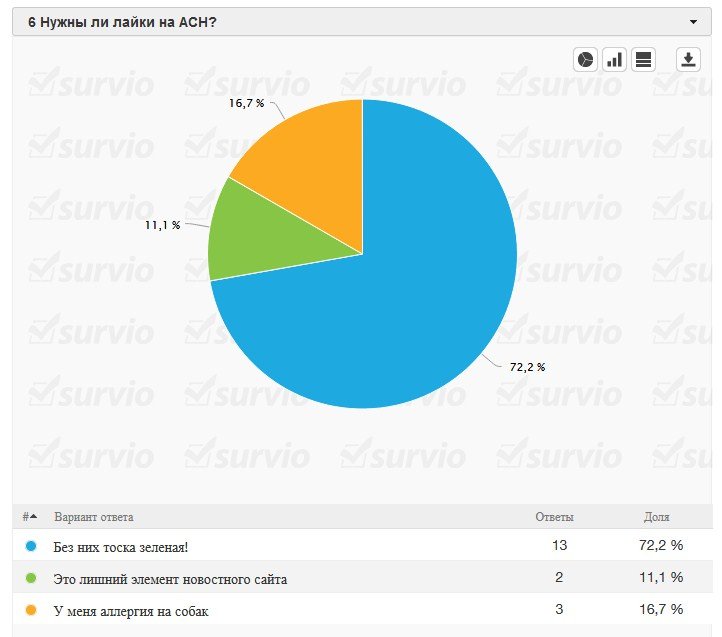Screen dimensions: 722x637
Task: Switch to bar chart view
Action: (614, 59)
